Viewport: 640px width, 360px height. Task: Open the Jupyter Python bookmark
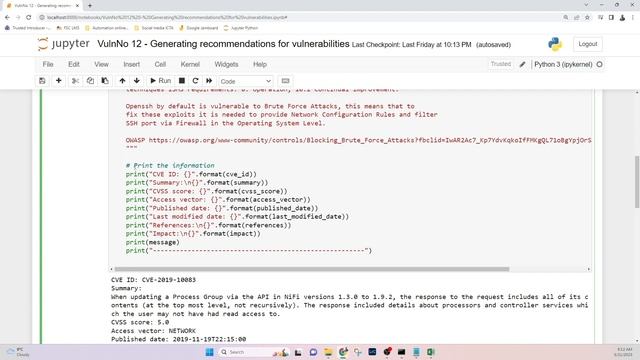click(x=241, y=28)
